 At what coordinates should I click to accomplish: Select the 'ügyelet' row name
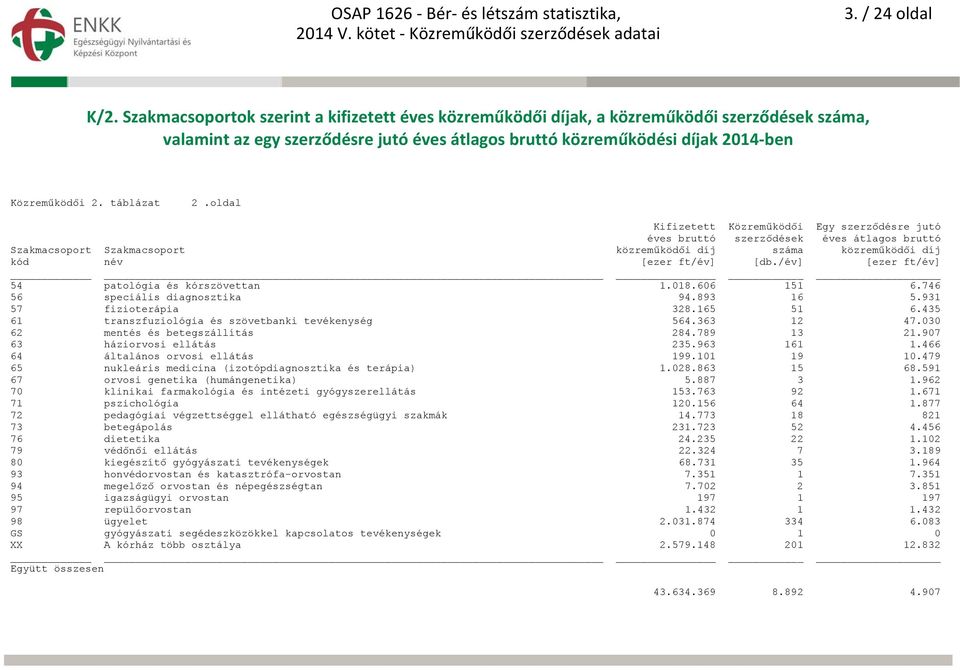click(126, 522)
